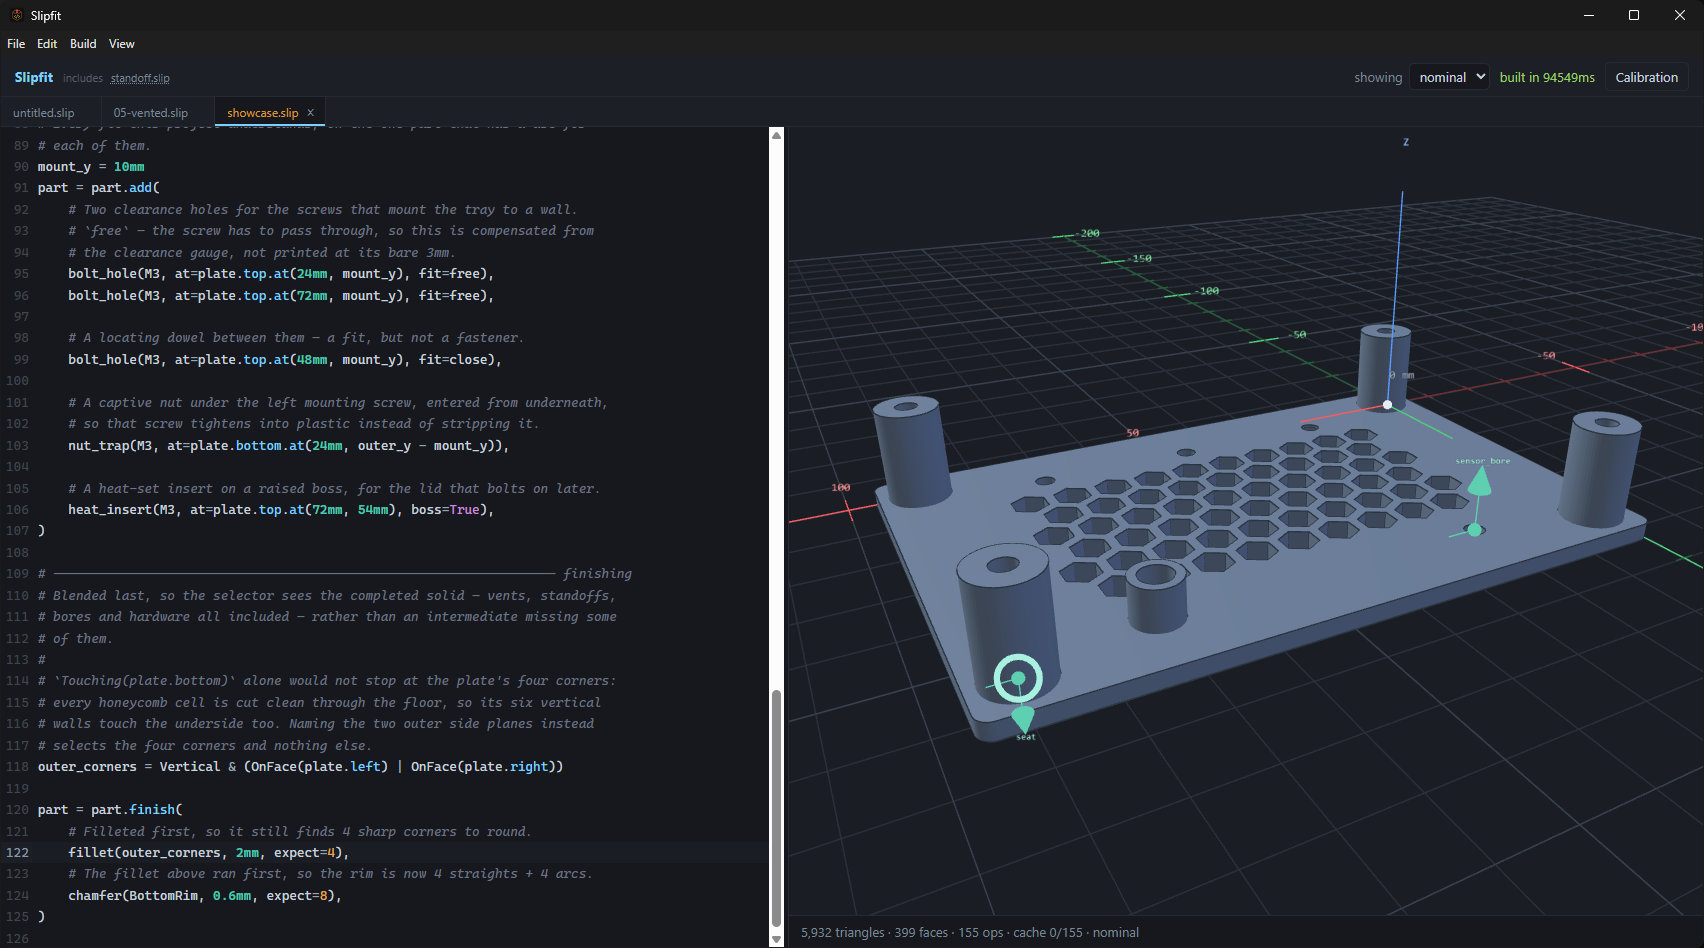The width and height of the screenshot is (1704, 948).
Task: Open the Build menu
Action: coord(83,44)
